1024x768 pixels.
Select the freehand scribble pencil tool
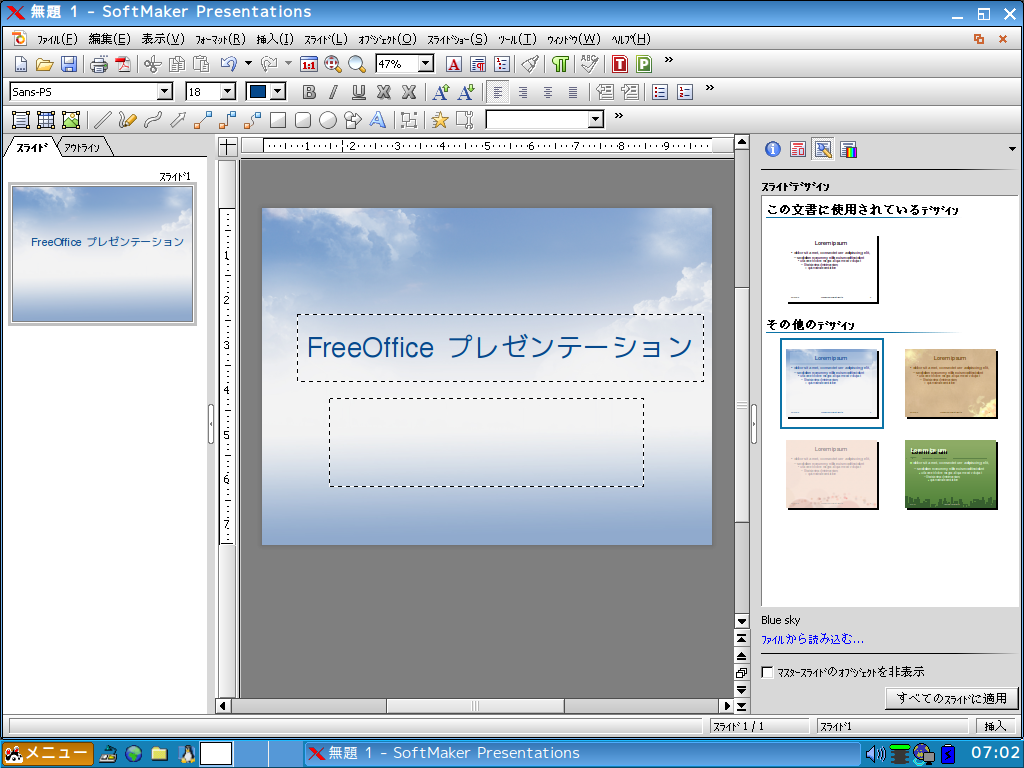coord(127,120)
